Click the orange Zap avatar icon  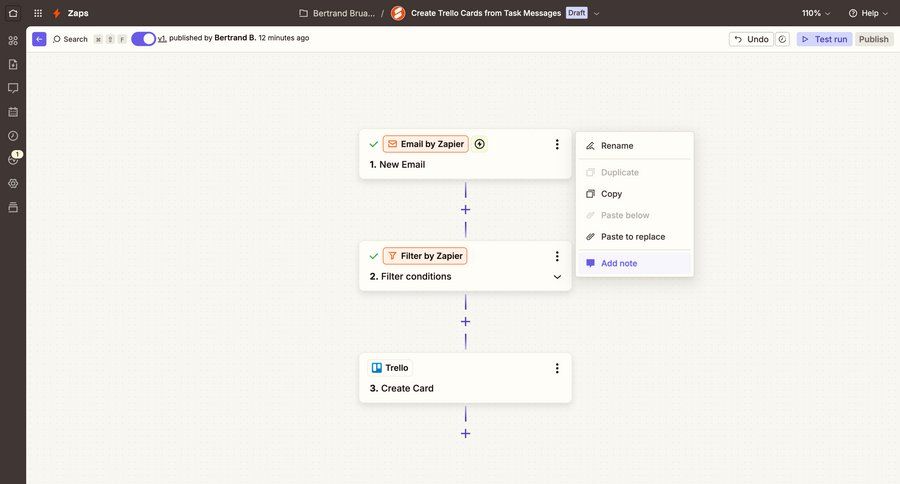[398, 13]
